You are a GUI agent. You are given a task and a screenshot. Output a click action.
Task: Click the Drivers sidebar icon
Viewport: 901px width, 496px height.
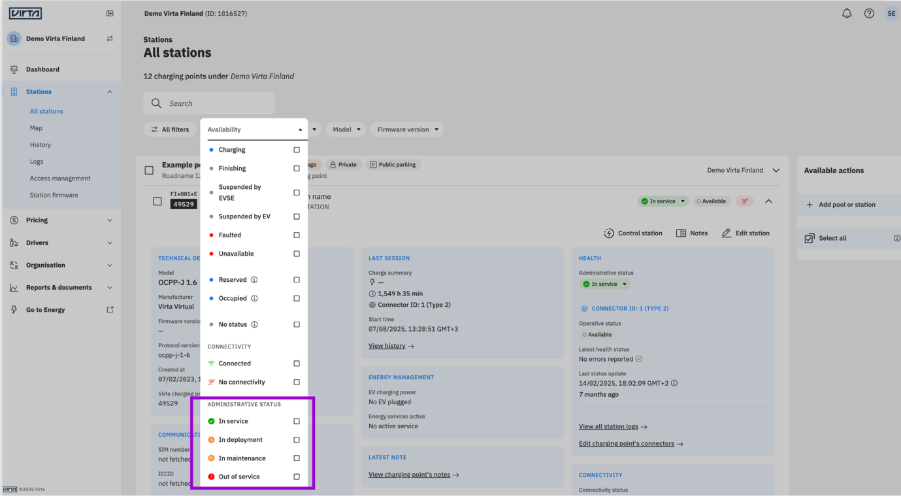(x=14, y=243)
